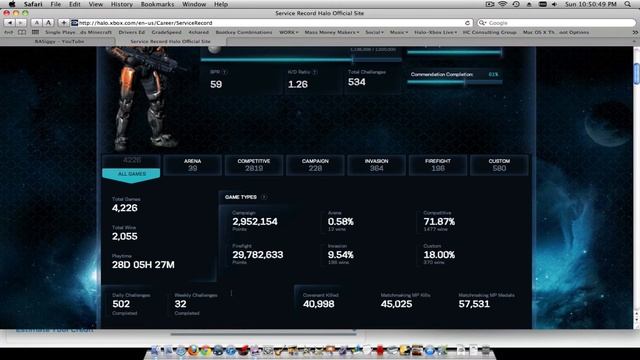Image resolution: width=640 pixels, height=360 pixels.
Task: Click the Firefight points value 29,782,633
Action: click(258, 255)
